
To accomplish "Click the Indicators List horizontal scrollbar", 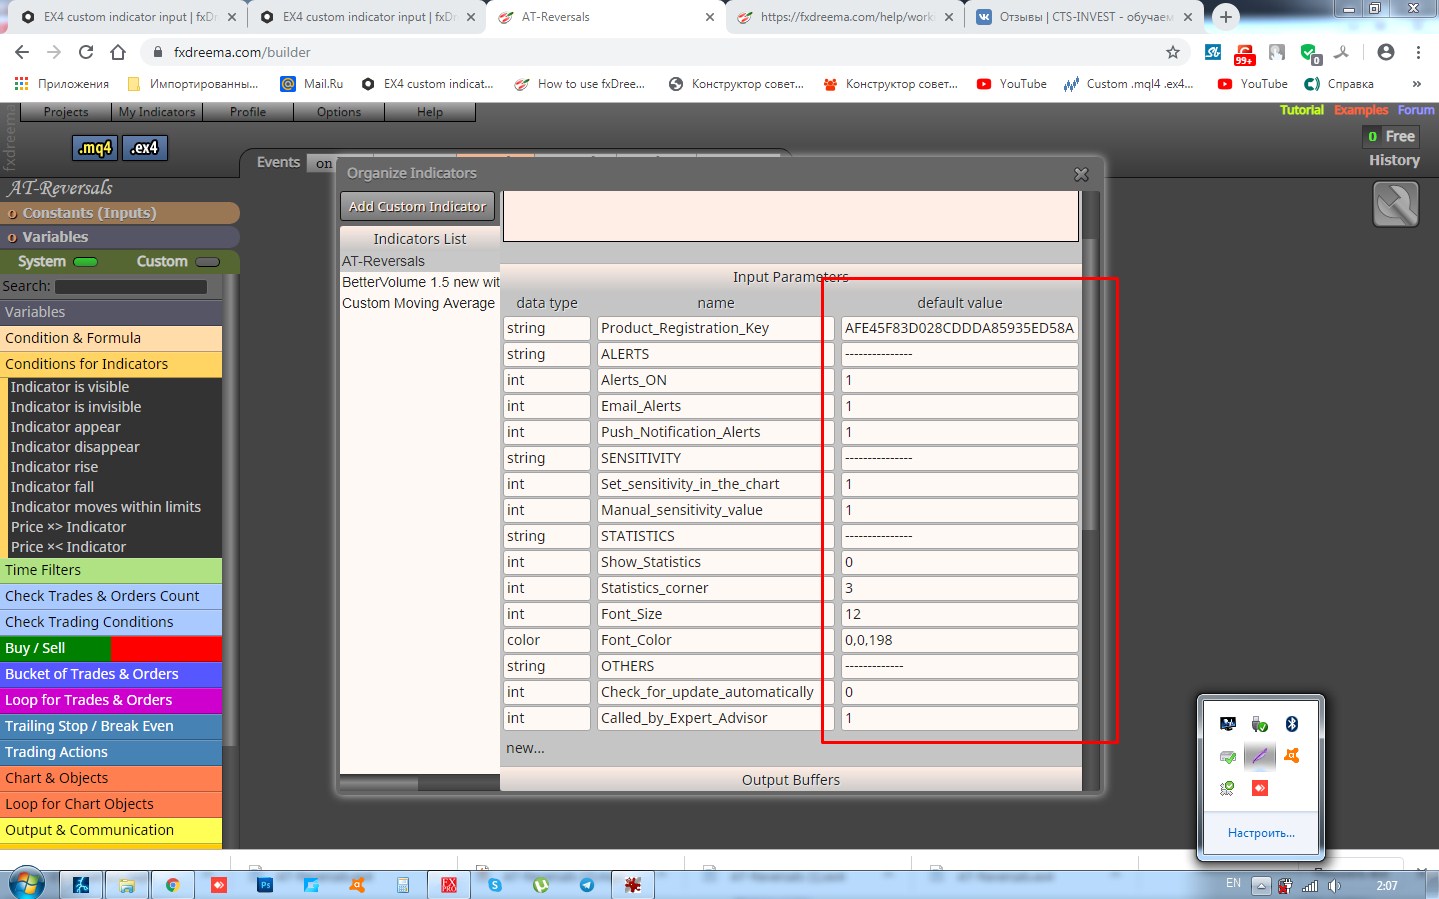I will (379, 783).
